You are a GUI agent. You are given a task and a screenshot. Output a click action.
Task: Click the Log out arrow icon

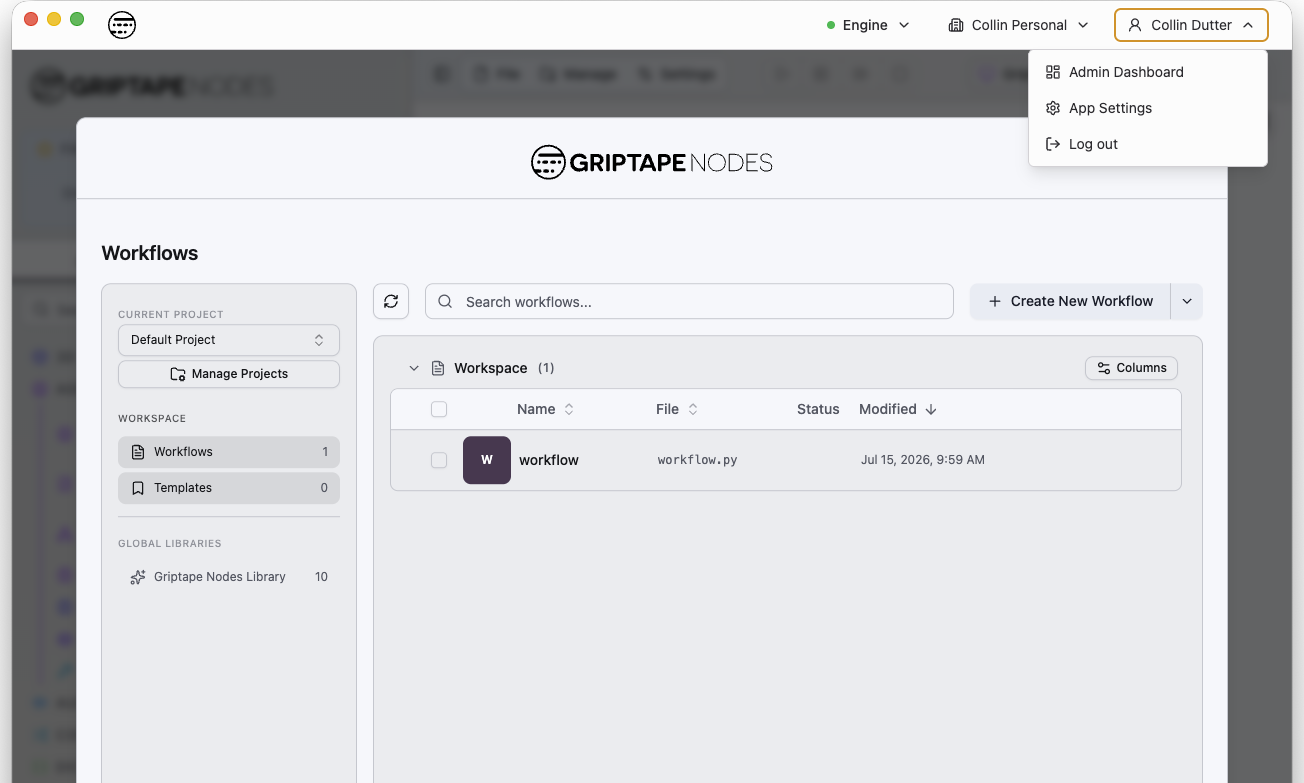(x=1053, y=144)
